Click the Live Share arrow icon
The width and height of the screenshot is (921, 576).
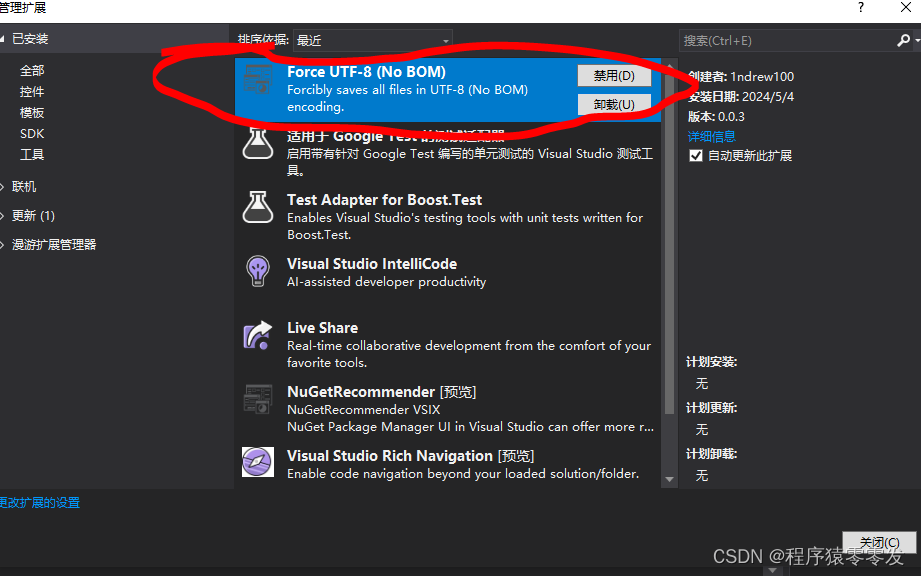tap(258, 335)
